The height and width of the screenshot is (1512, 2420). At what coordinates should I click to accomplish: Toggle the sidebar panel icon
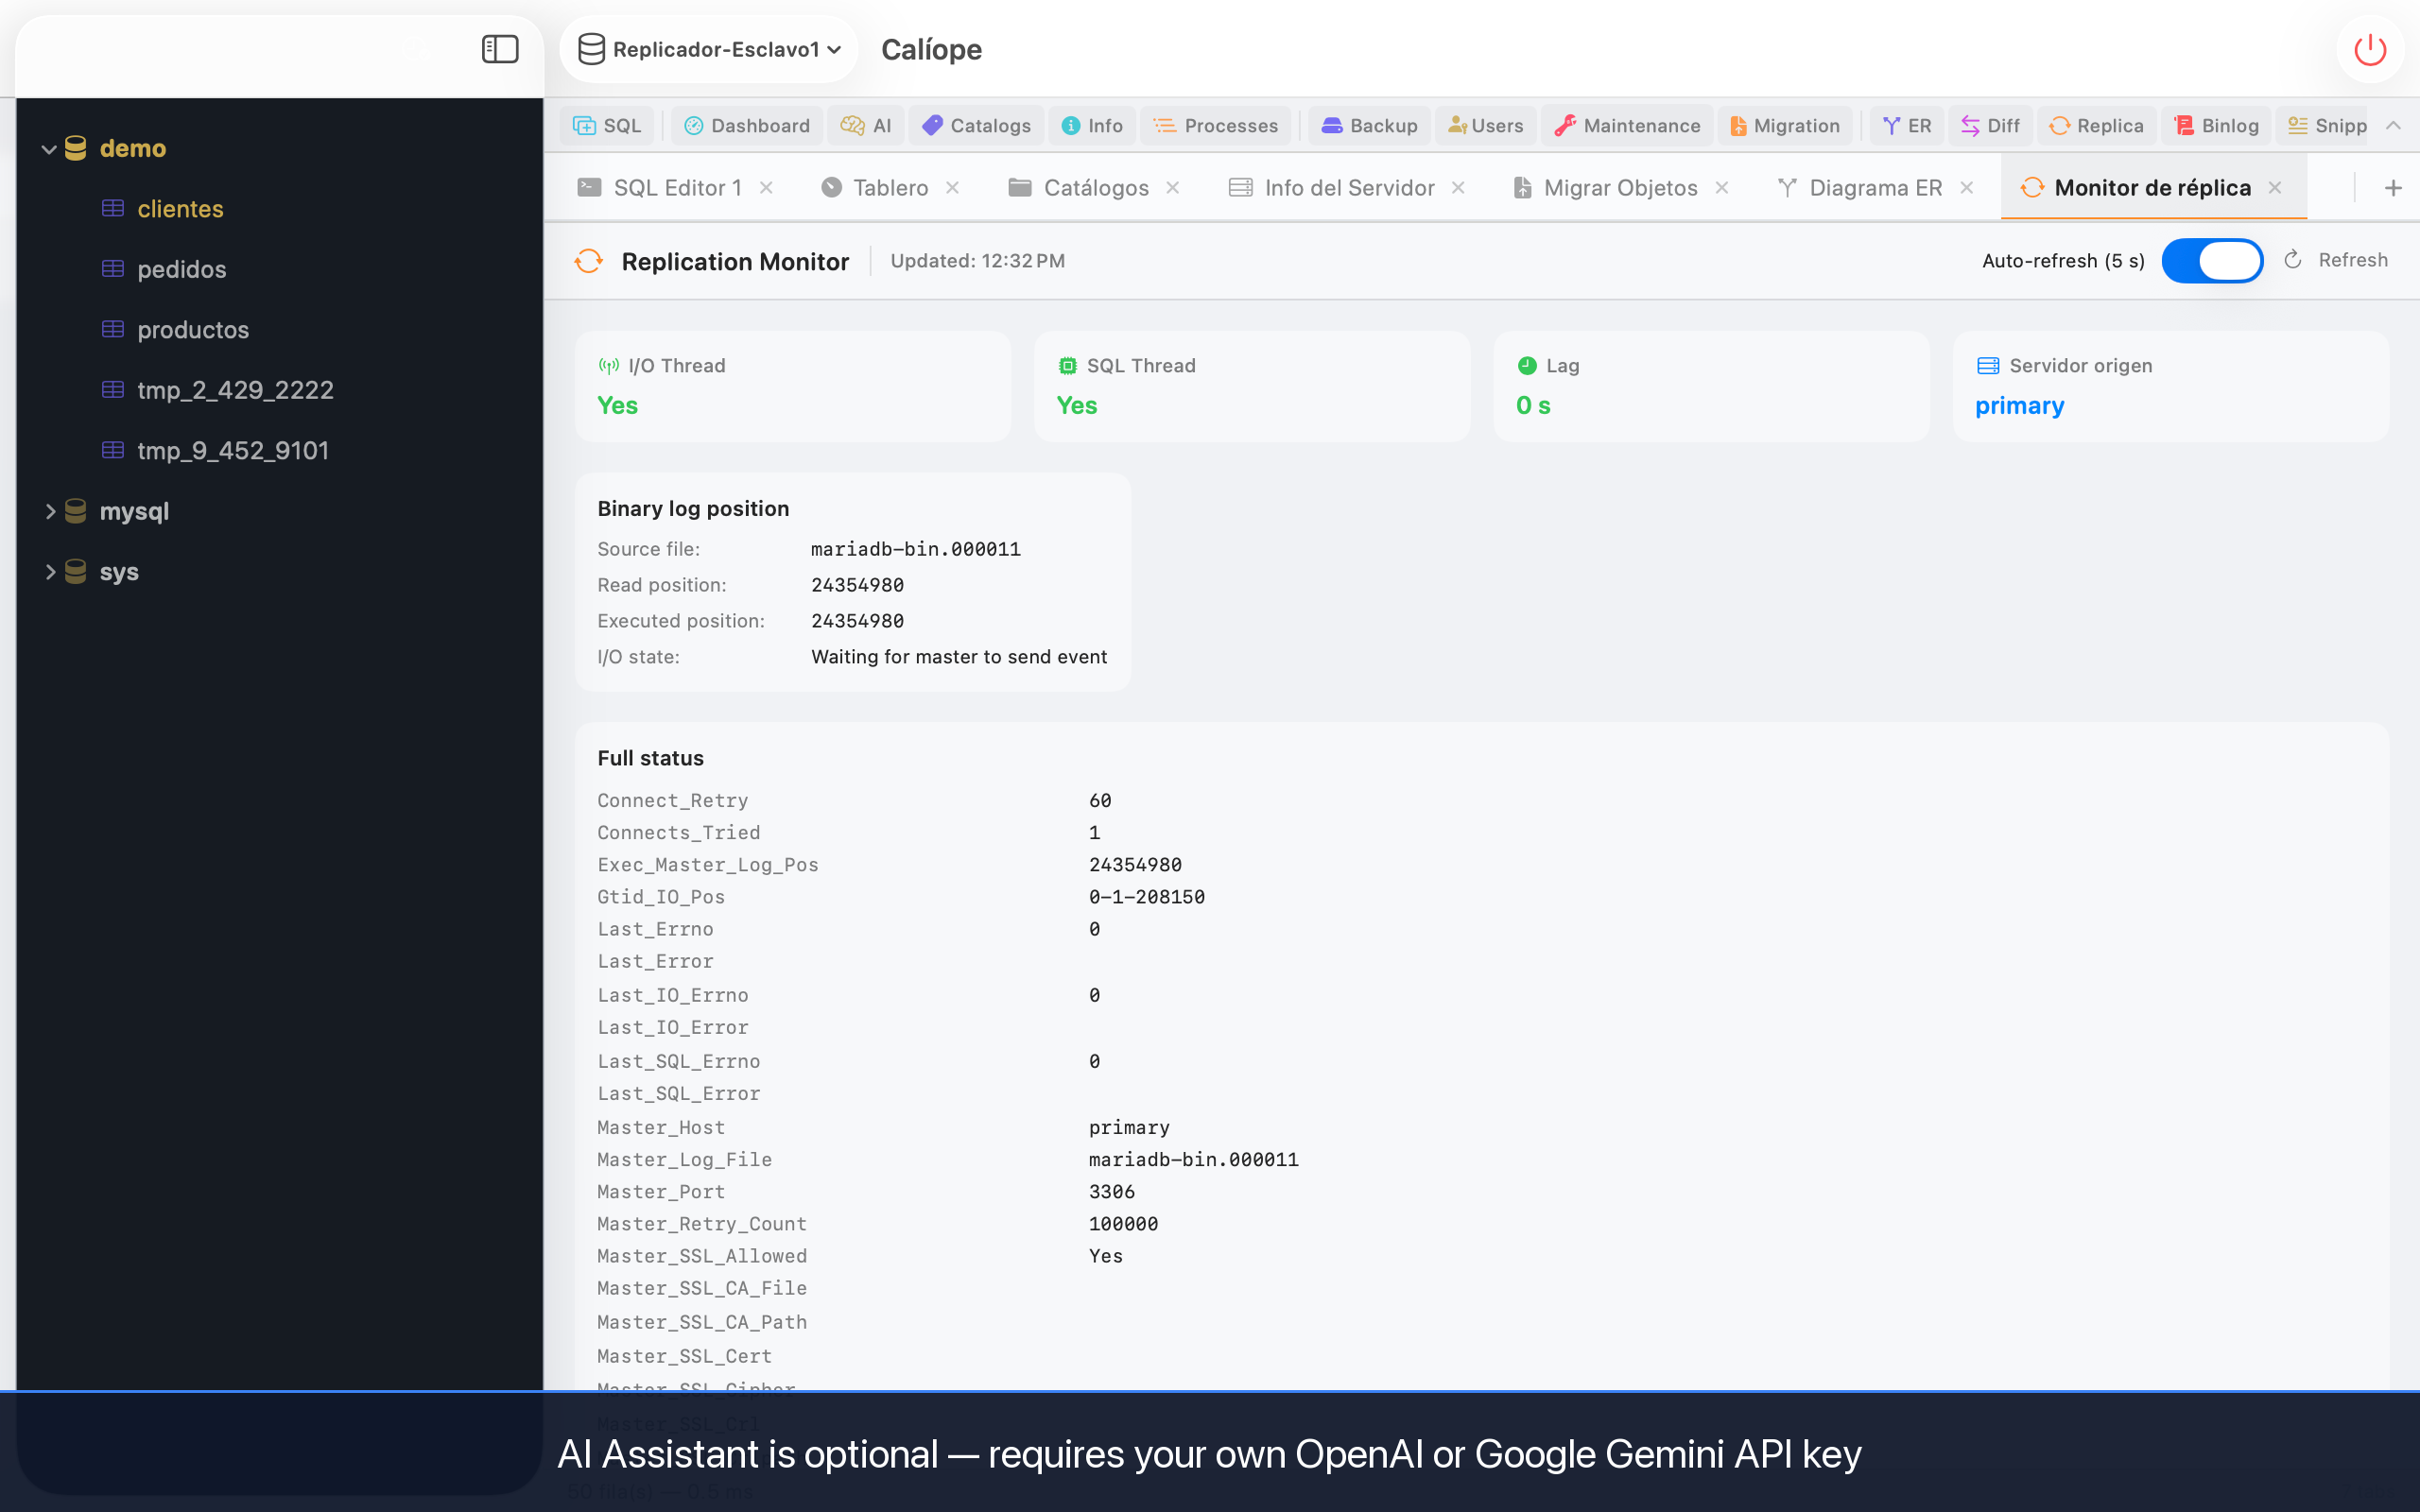click(x=500, y=49)
